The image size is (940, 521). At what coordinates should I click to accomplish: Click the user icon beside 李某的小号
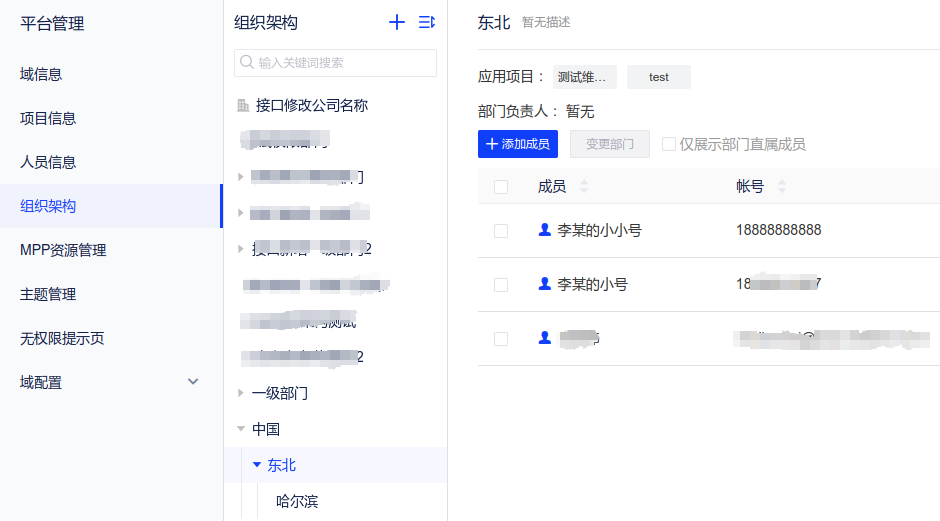coord(545,284)
